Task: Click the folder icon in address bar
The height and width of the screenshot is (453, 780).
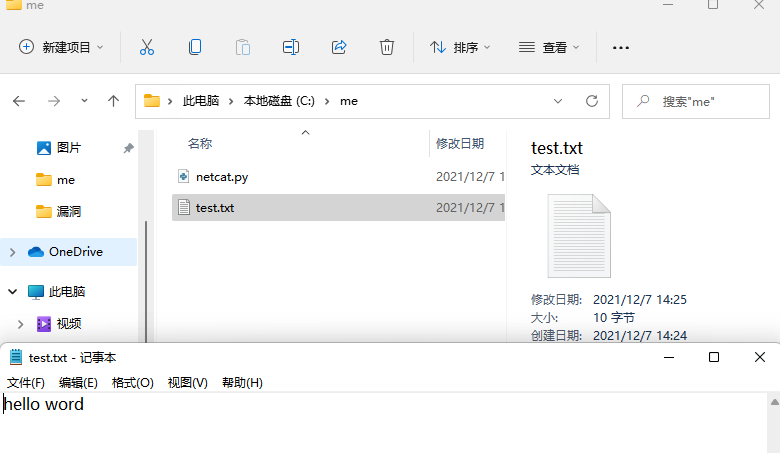Action: pos(152,101)
